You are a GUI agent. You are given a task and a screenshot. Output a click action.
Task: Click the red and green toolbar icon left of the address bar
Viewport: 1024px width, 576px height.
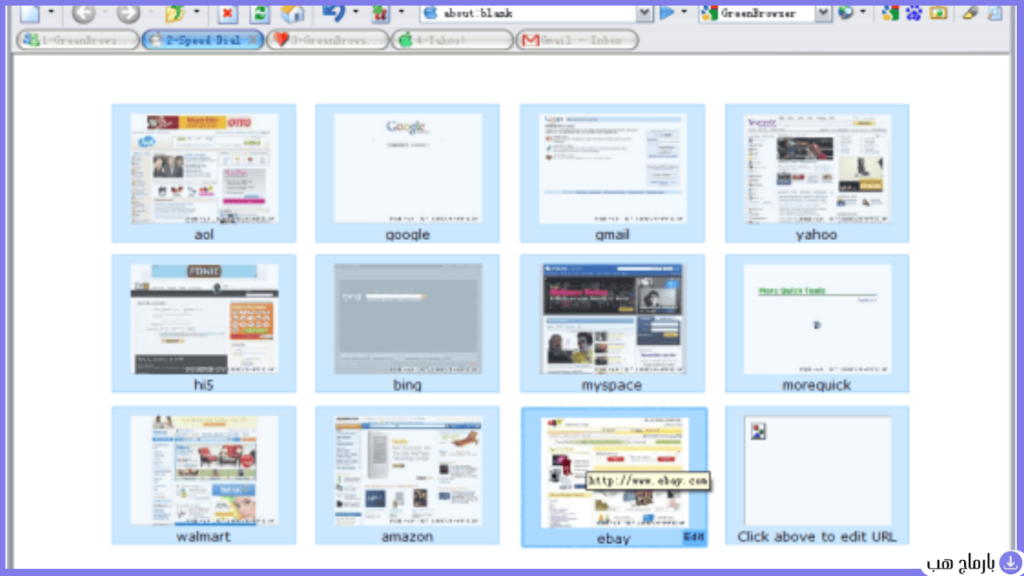[x=379, y=13]
